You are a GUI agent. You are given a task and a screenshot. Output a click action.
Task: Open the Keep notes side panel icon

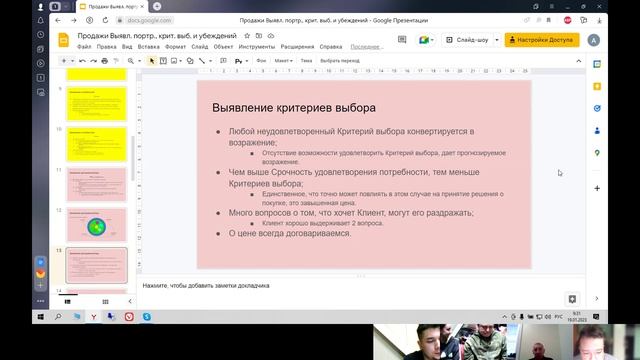(x=597, y=86)
